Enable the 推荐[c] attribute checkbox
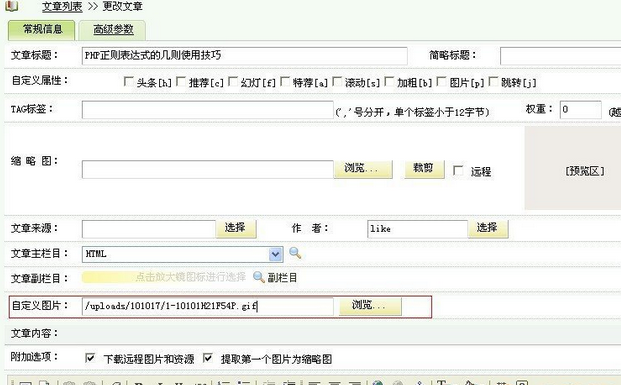621x385 pixels. [x=181, y=82]
